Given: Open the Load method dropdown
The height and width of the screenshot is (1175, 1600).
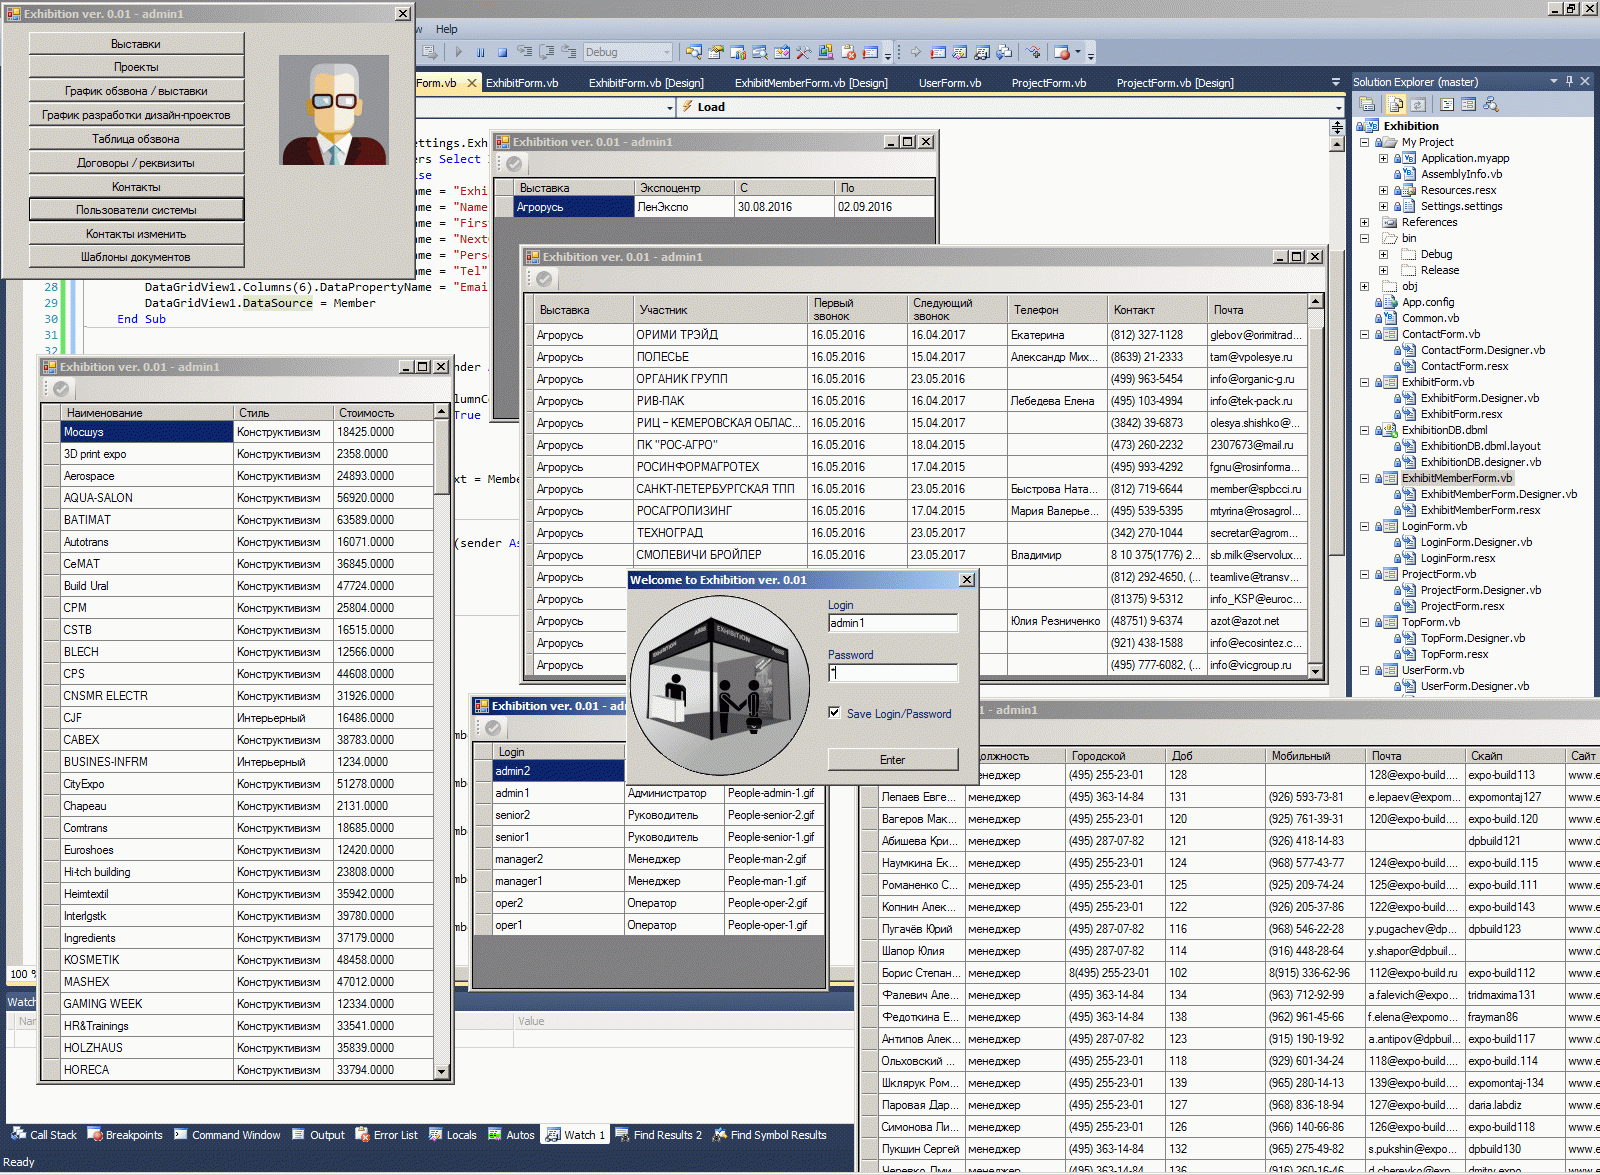Looking at the screenshot, I should (x=1338, y=107).
